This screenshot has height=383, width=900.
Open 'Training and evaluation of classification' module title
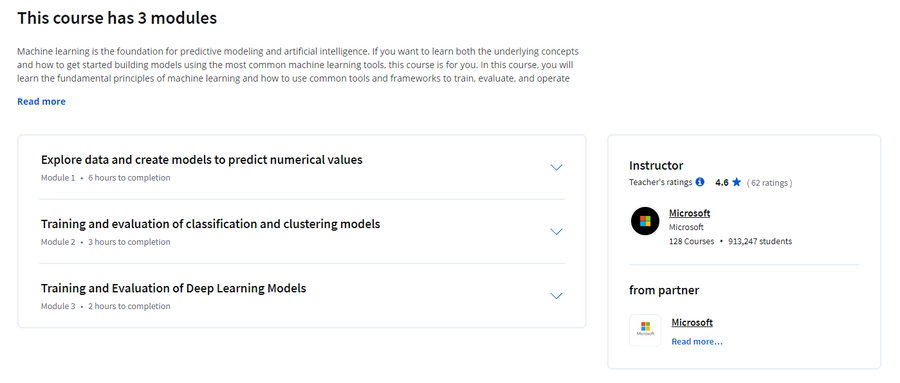[x=210, y=224]
